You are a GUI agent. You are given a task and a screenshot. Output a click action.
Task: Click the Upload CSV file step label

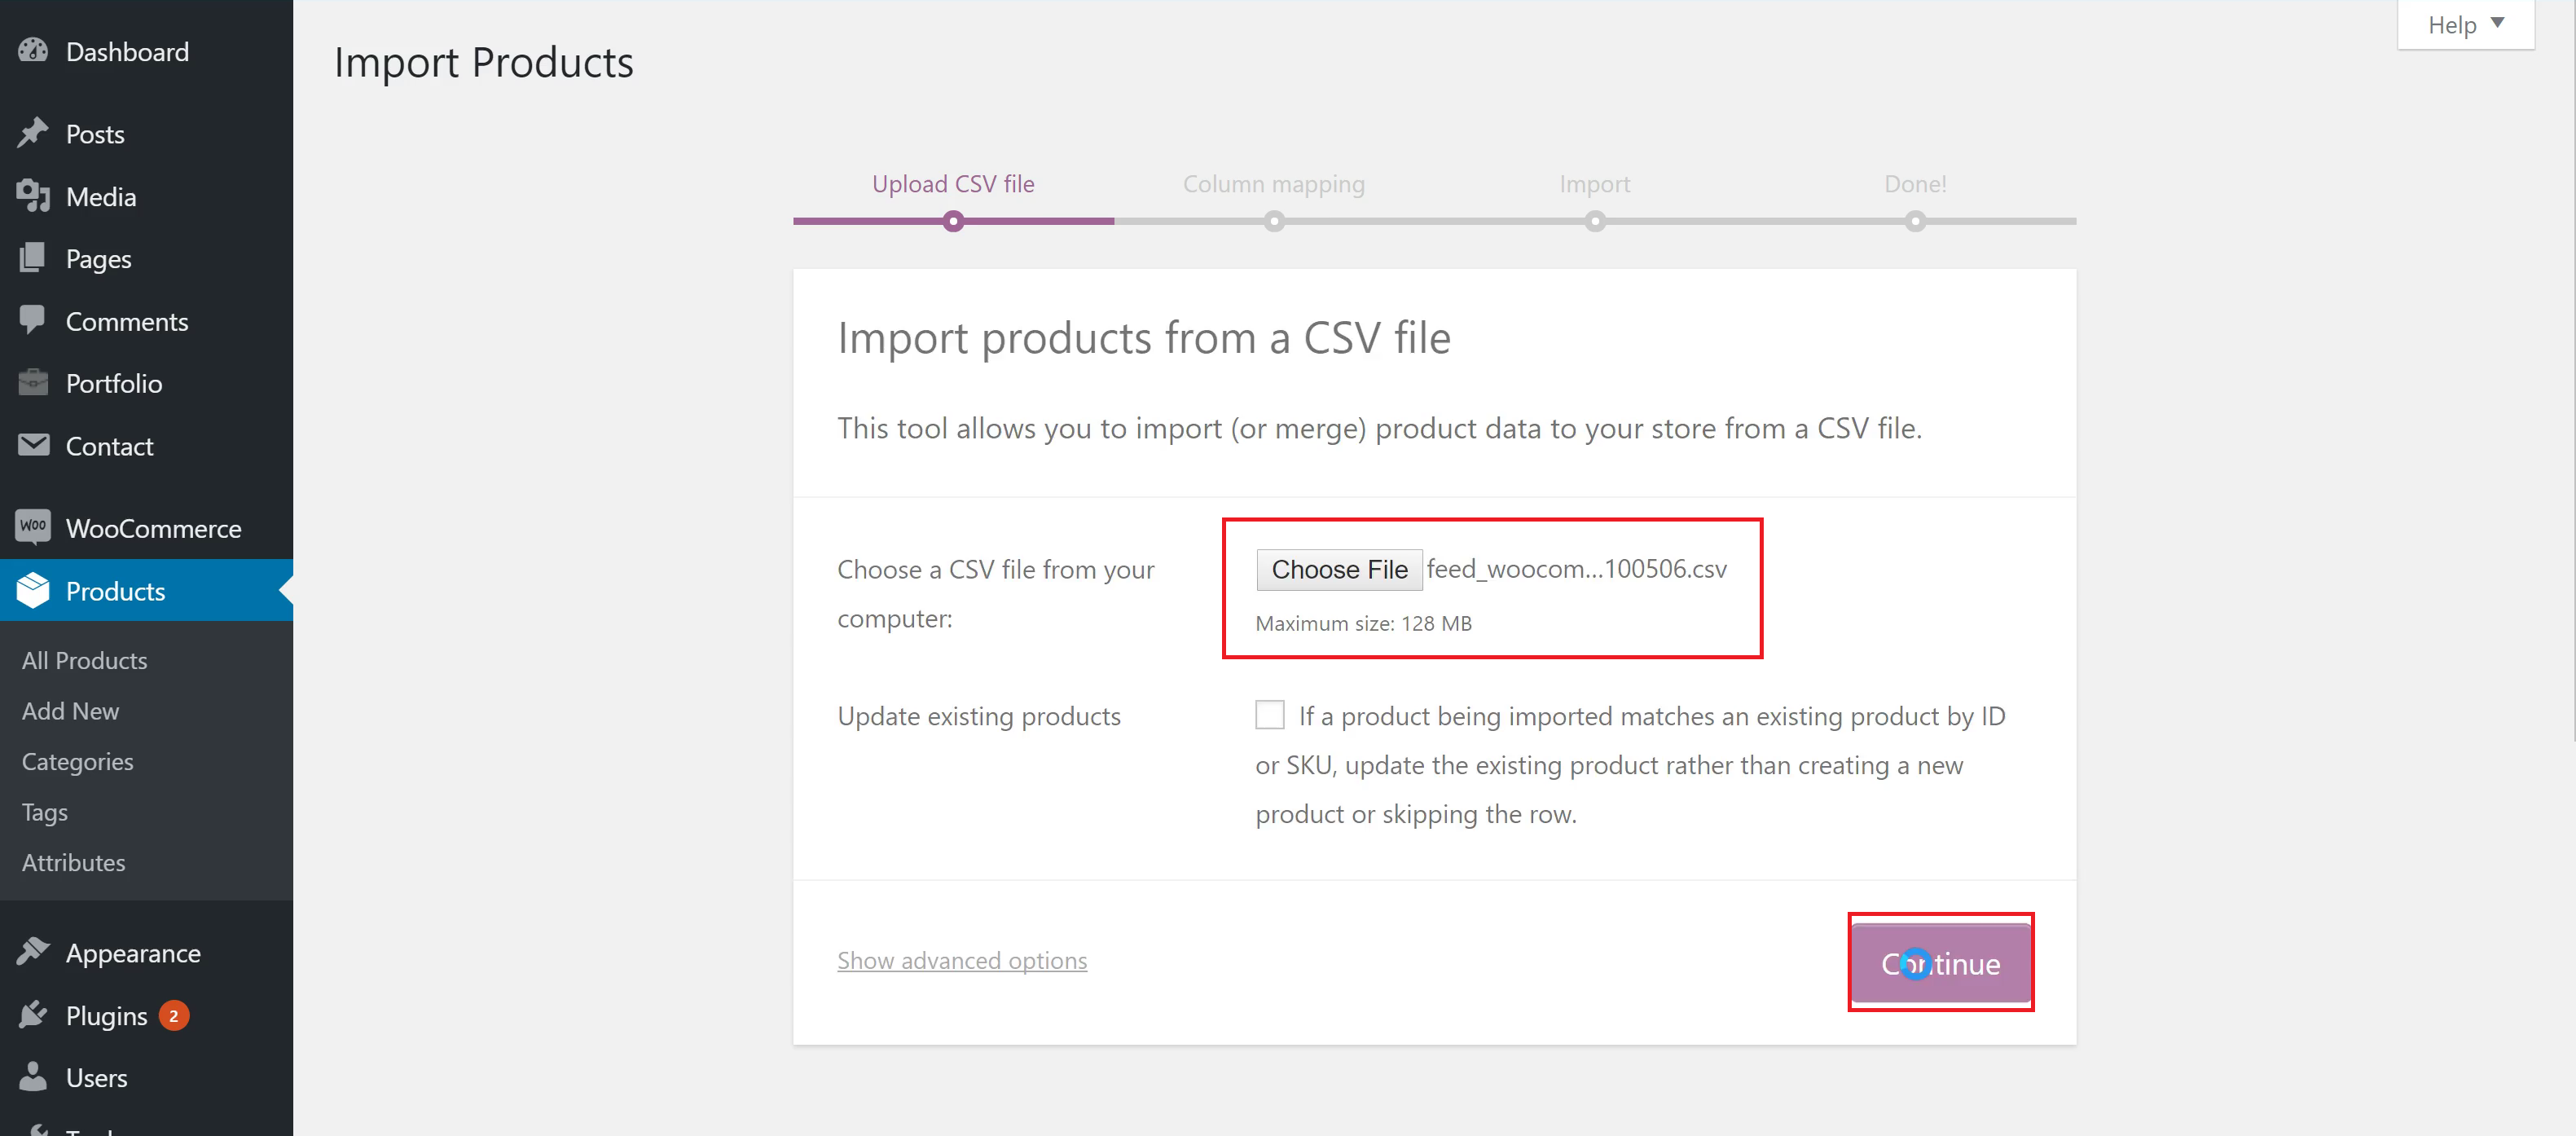point(953,184)
